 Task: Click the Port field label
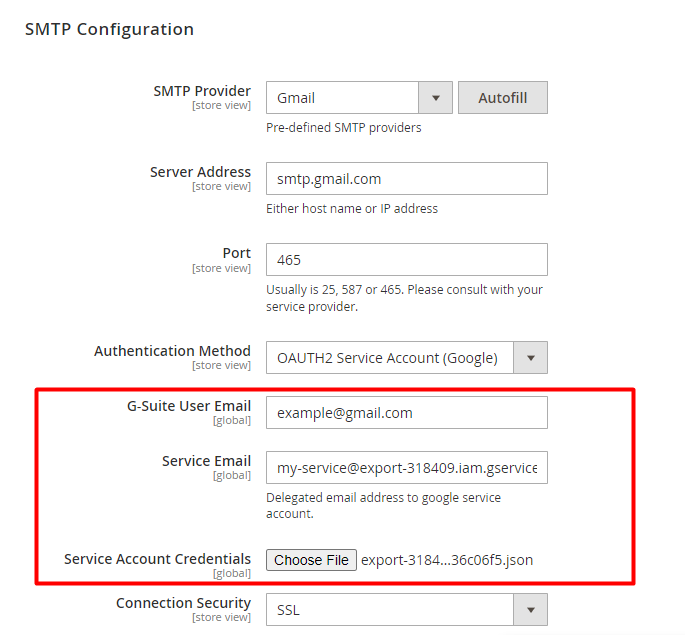(x=236, y=253)
